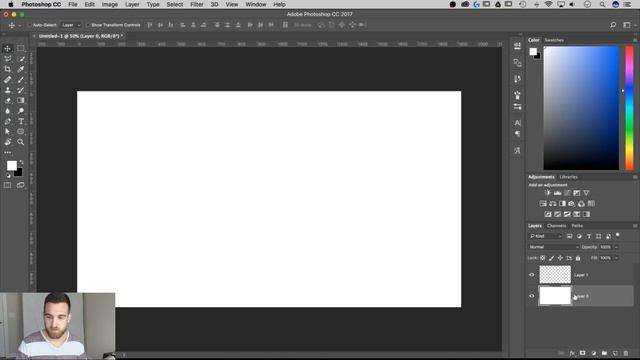
Task: Select the Healing Brush tool
Action: coord(7,80)
